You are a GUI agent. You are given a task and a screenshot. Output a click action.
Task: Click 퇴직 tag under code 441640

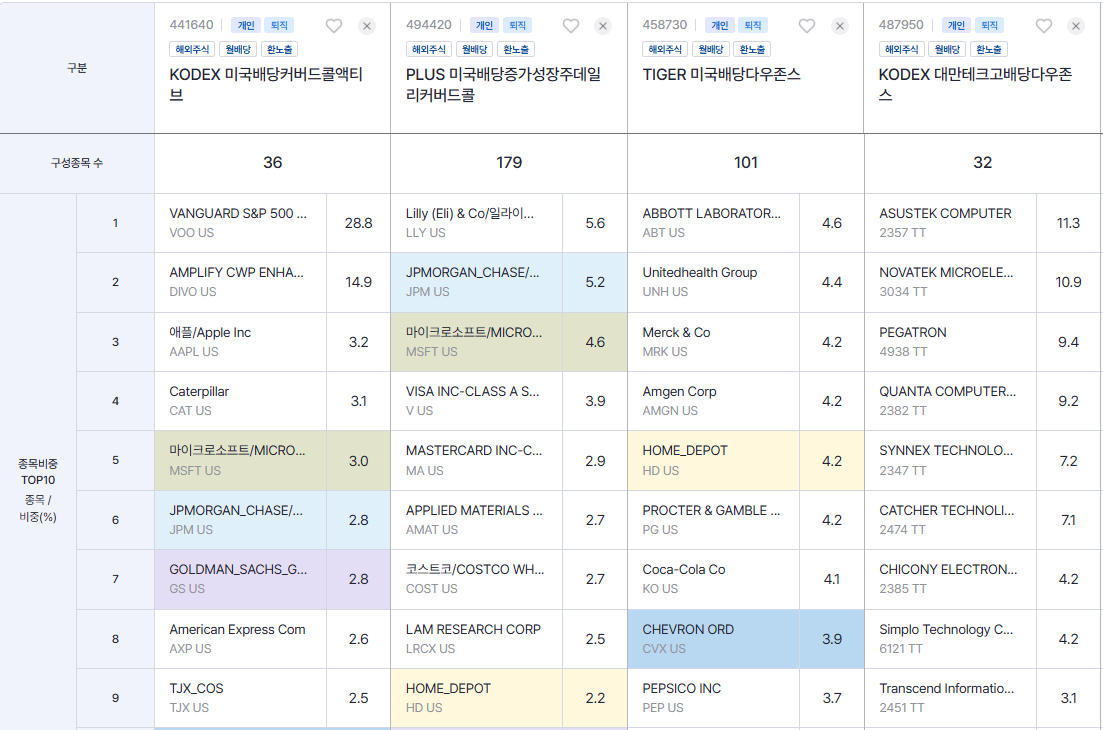pyautogui.click(x=279, y=25)
